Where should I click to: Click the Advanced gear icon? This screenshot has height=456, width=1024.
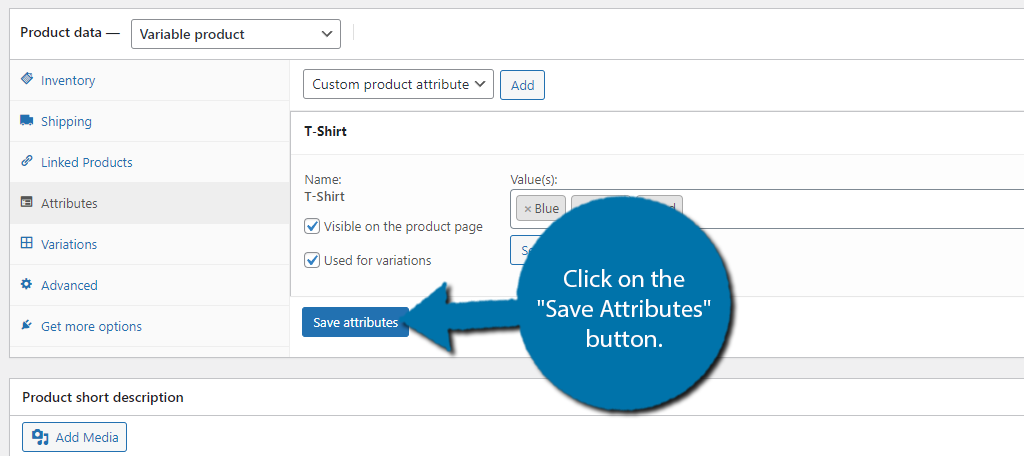pyautogui.click(x=27, y=285)
